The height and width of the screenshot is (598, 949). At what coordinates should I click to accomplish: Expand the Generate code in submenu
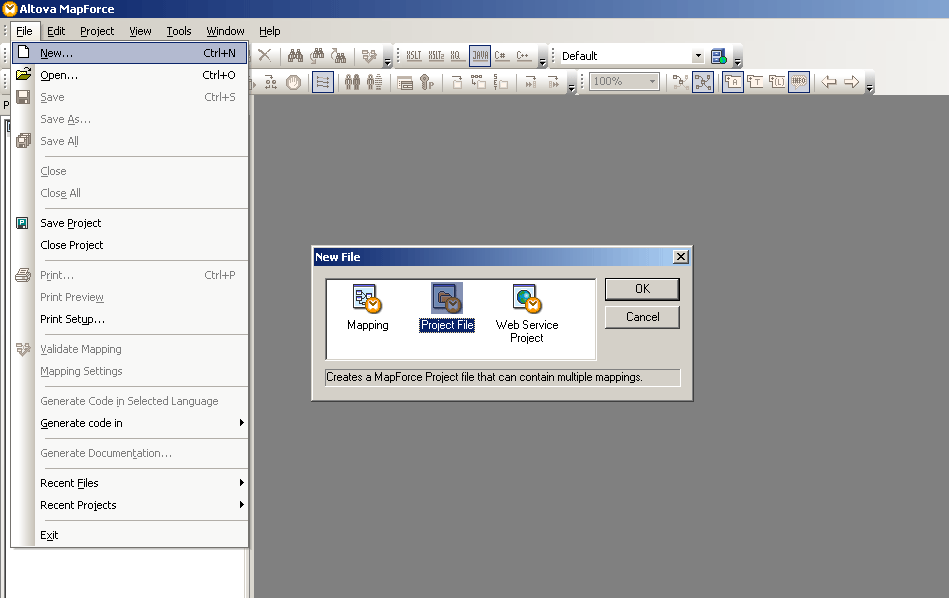130,423
